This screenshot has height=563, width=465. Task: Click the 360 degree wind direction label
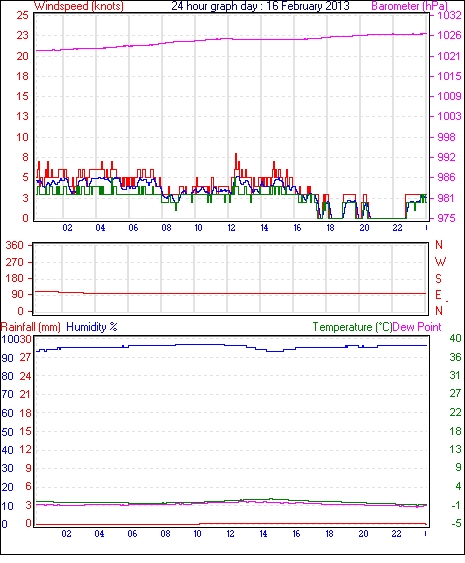pyautogui.click(x=15, y=246)
